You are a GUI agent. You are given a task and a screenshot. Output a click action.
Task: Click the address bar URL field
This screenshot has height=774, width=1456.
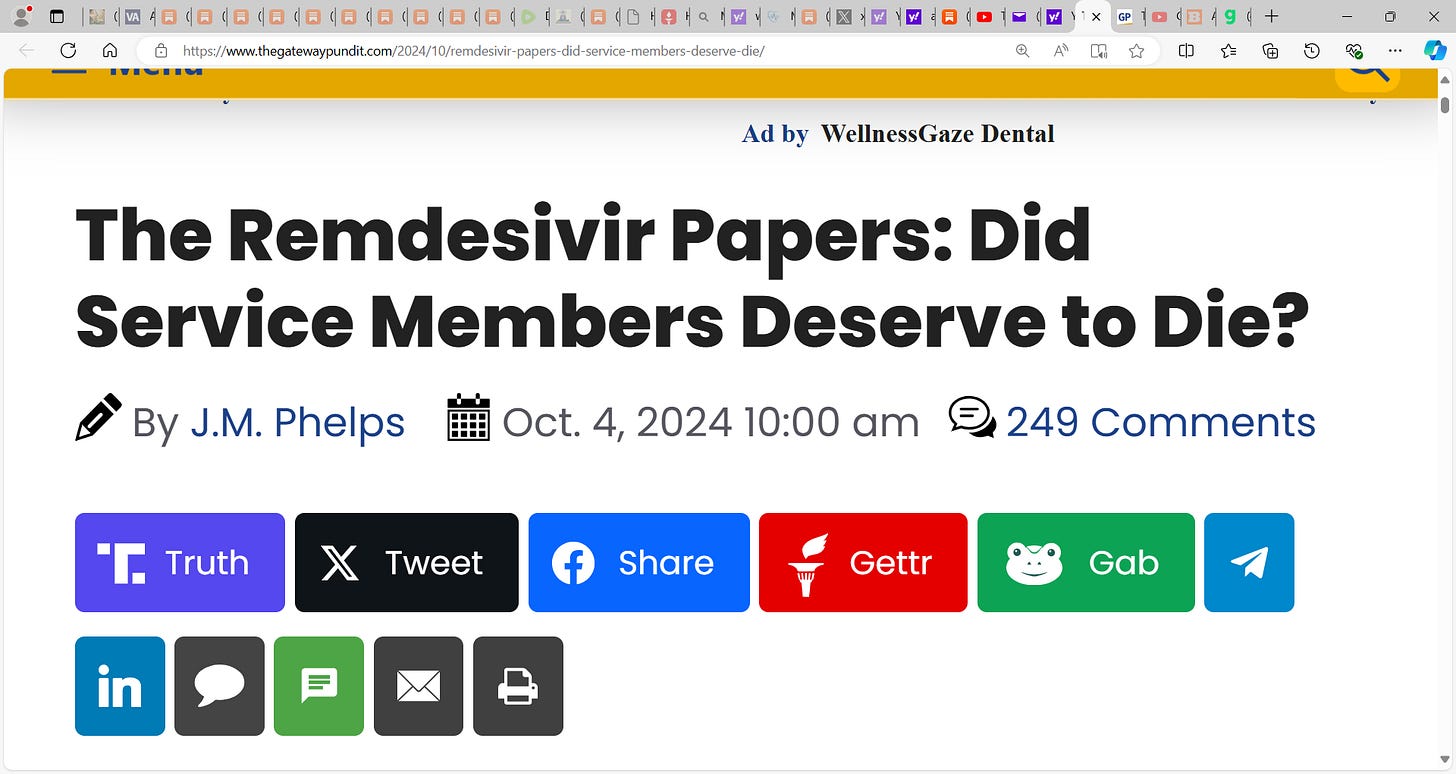pyautogui.click(x=590, y=51)
